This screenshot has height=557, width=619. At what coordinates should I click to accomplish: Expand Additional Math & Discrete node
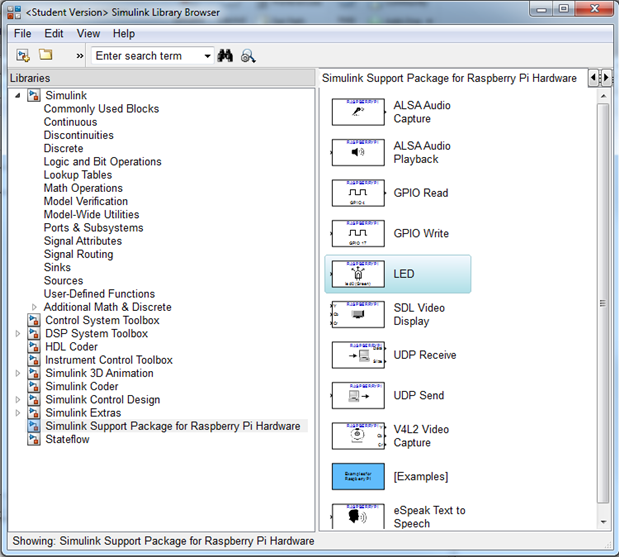pos(34,307)
